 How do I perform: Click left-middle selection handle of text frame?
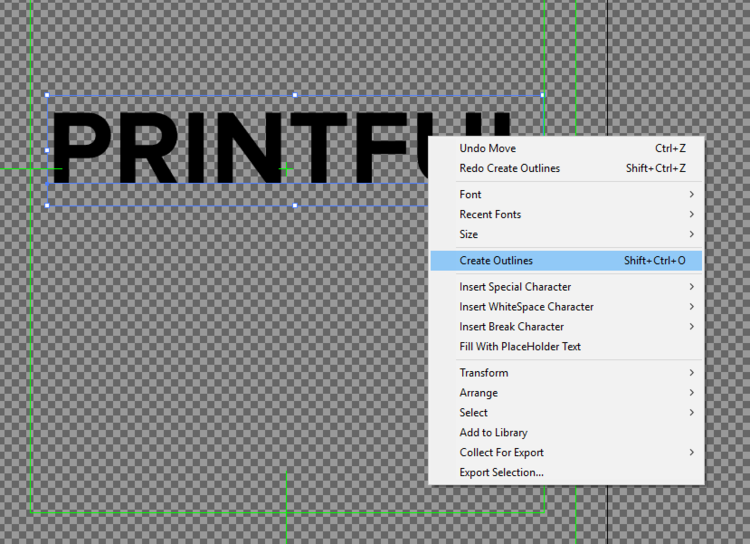[x=47, y=150]
